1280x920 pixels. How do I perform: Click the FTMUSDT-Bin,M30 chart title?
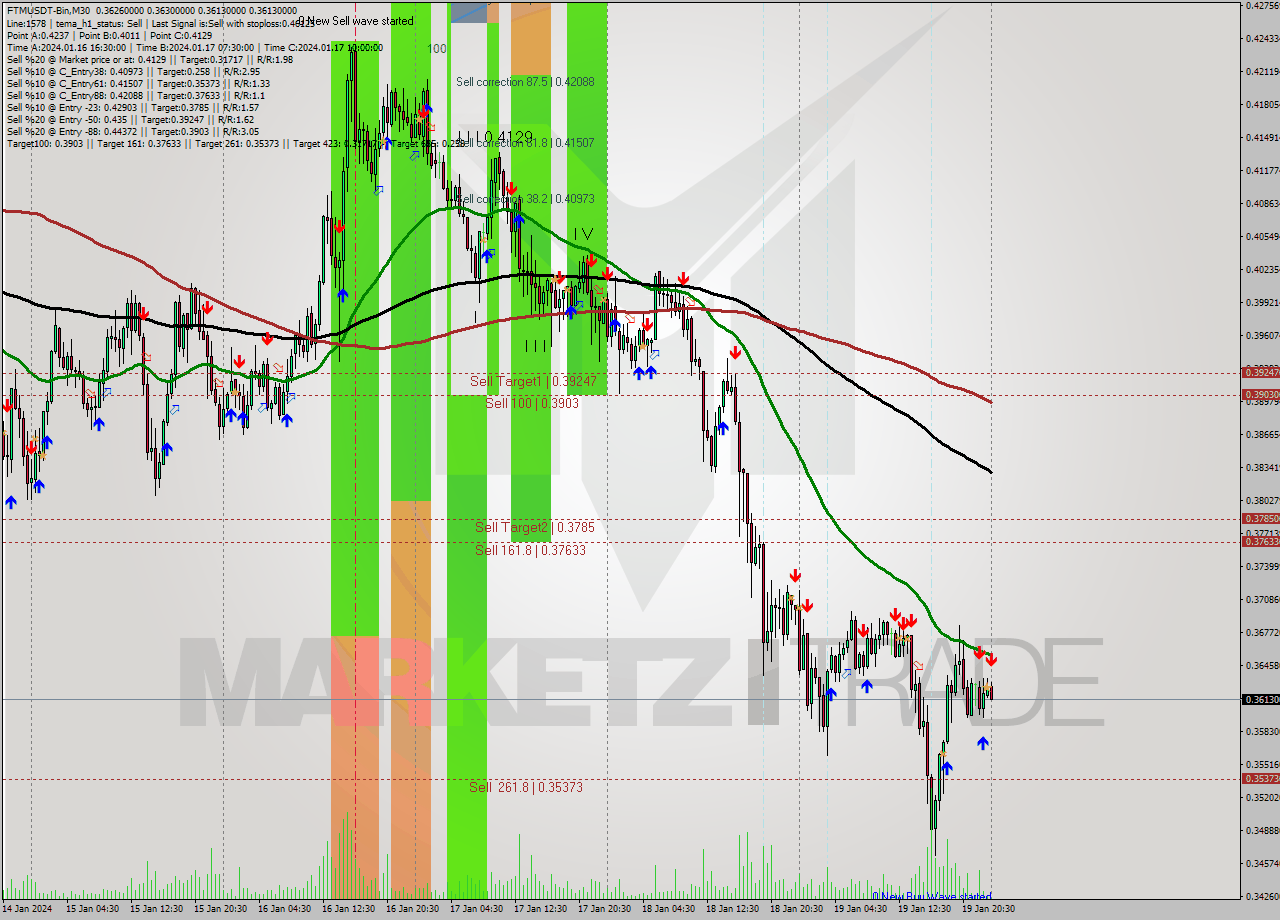coord(47,11)
